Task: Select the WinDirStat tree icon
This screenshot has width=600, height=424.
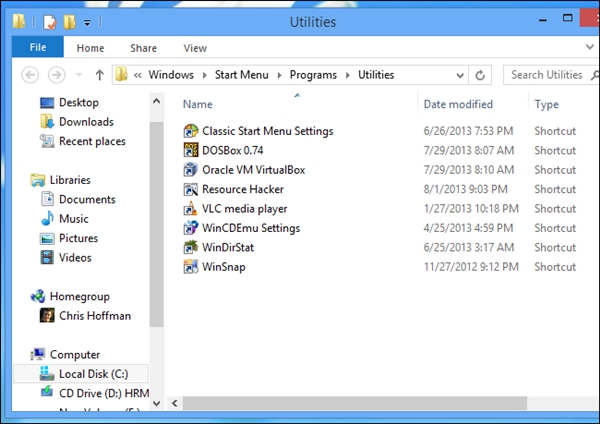Action: point(191,247)
